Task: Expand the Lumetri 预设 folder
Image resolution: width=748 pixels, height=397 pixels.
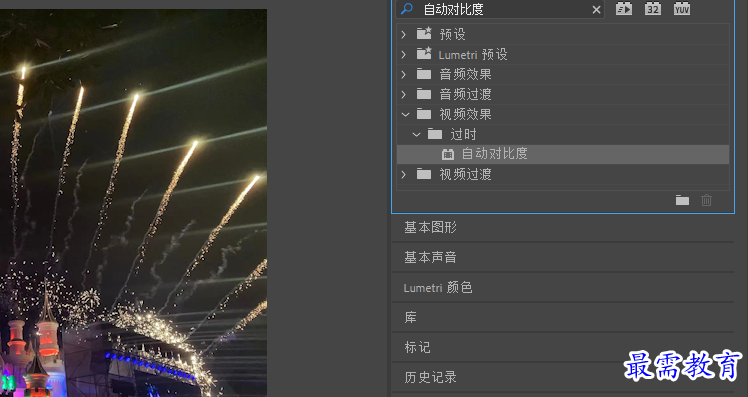Action: [x=404, y=54]
